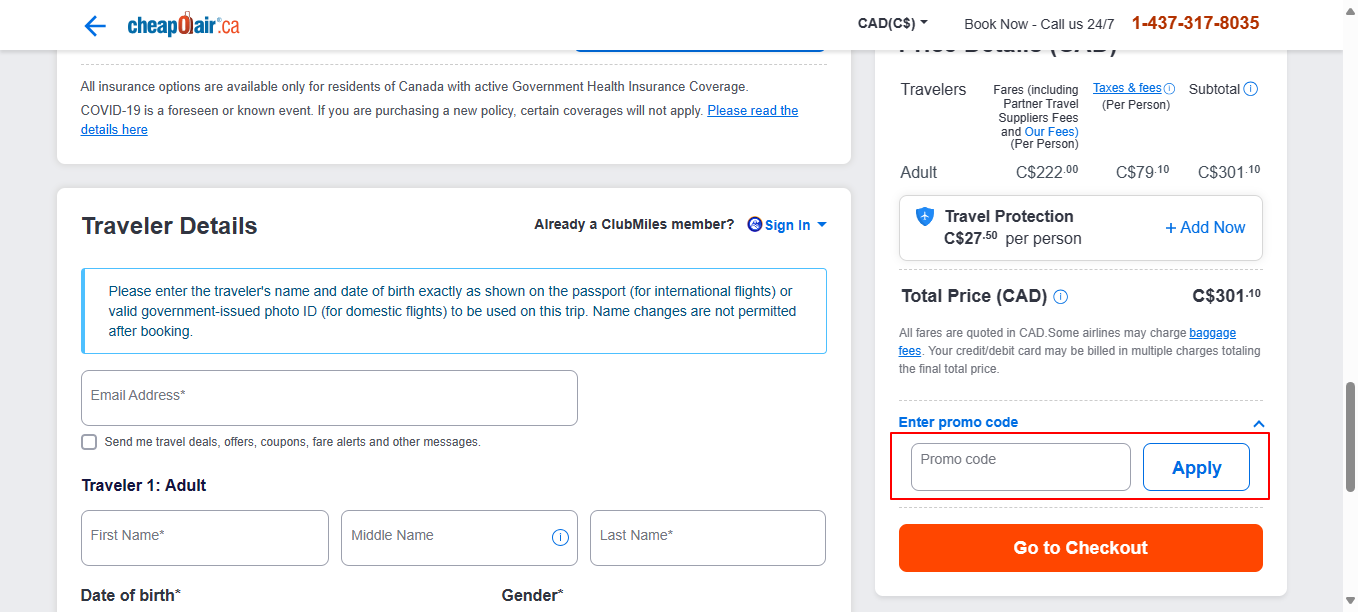Viewport: 1358px width, 612px height.
Task: Click Go to Checkout
Action: [1080, 547]
